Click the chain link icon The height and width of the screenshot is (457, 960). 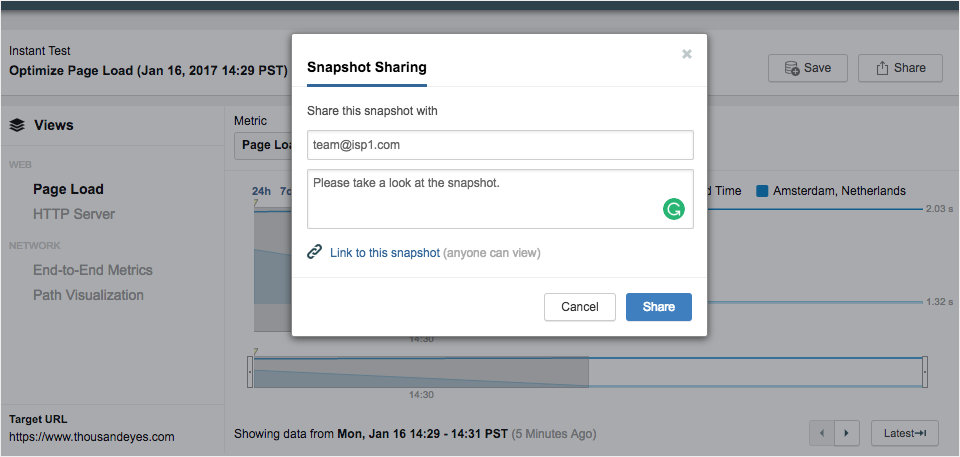(315, 253)
